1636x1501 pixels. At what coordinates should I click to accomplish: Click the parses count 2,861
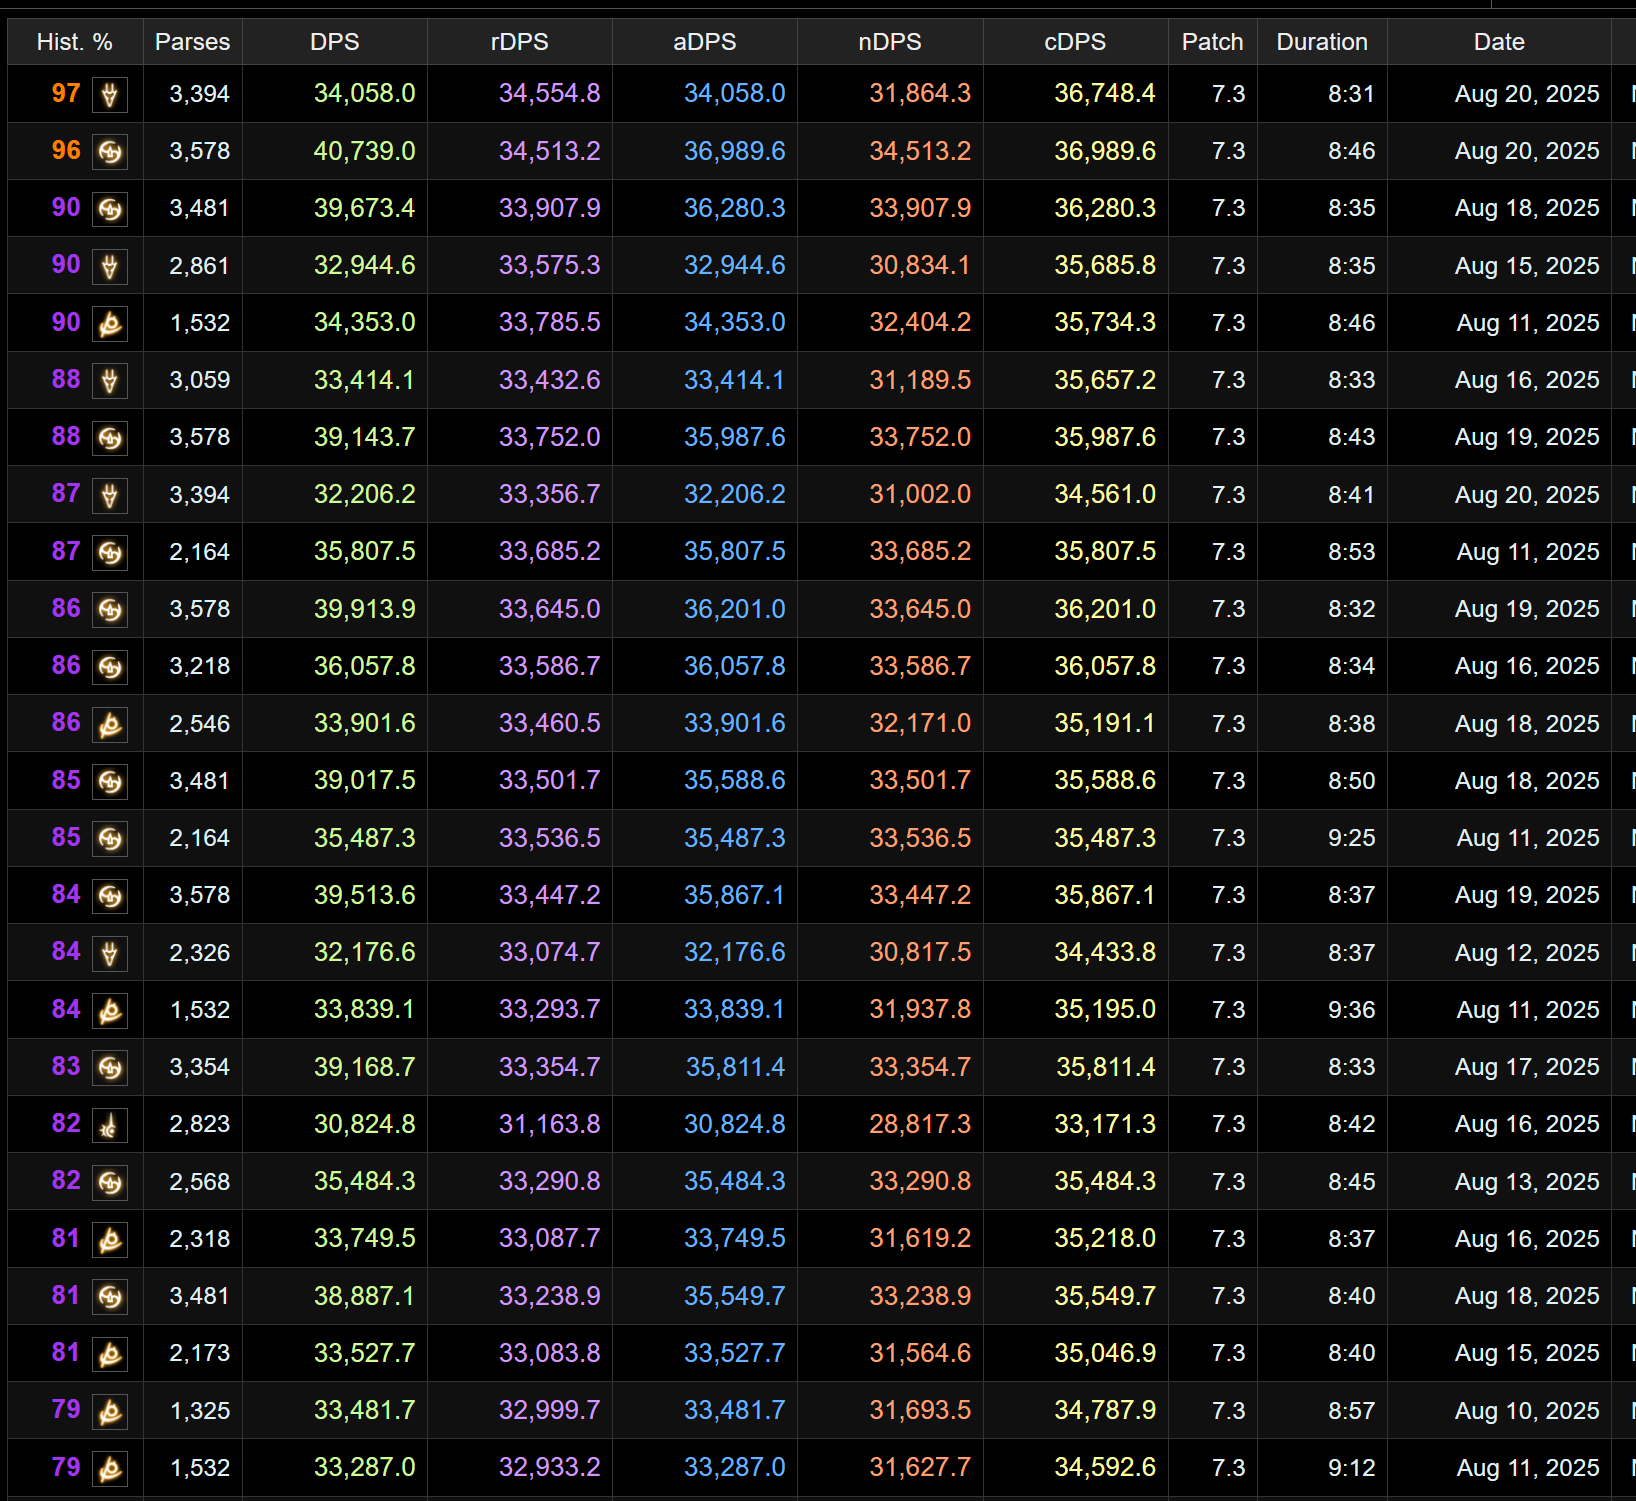[x=199, y=266]
